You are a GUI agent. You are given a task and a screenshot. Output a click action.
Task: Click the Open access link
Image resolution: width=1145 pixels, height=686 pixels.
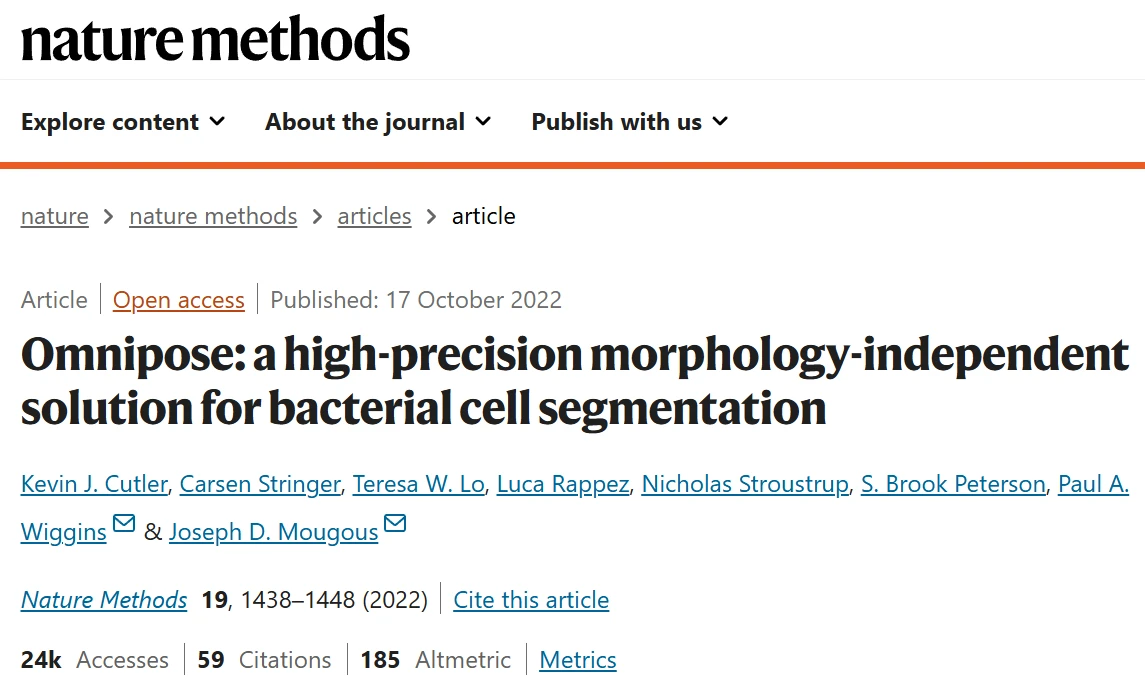179,300
